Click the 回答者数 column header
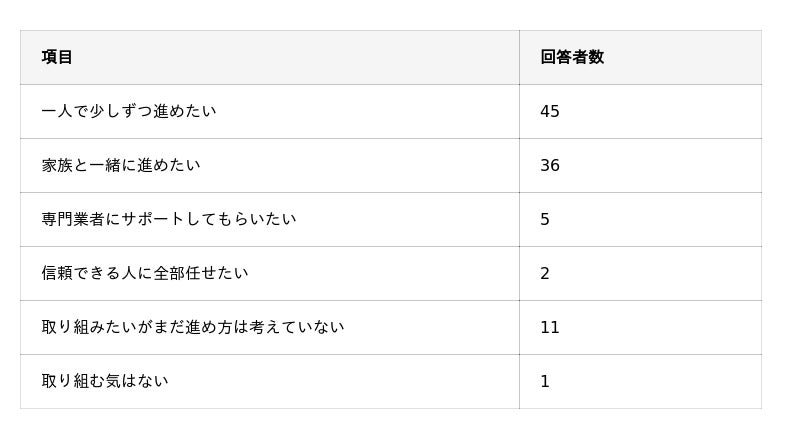800x439 pixels. [x=571, y=57]
